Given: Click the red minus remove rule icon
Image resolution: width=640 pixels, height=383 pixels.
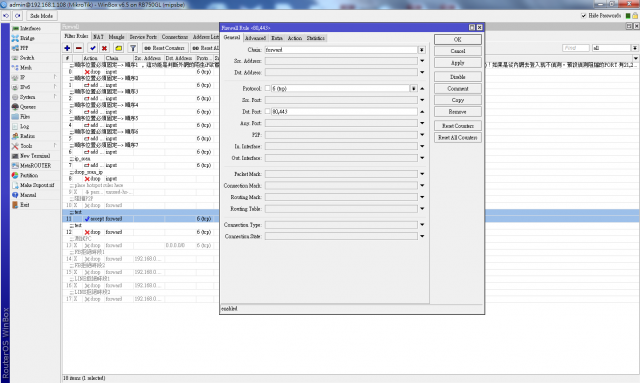Looking at the screenshot, I should (x=79, y=48).
